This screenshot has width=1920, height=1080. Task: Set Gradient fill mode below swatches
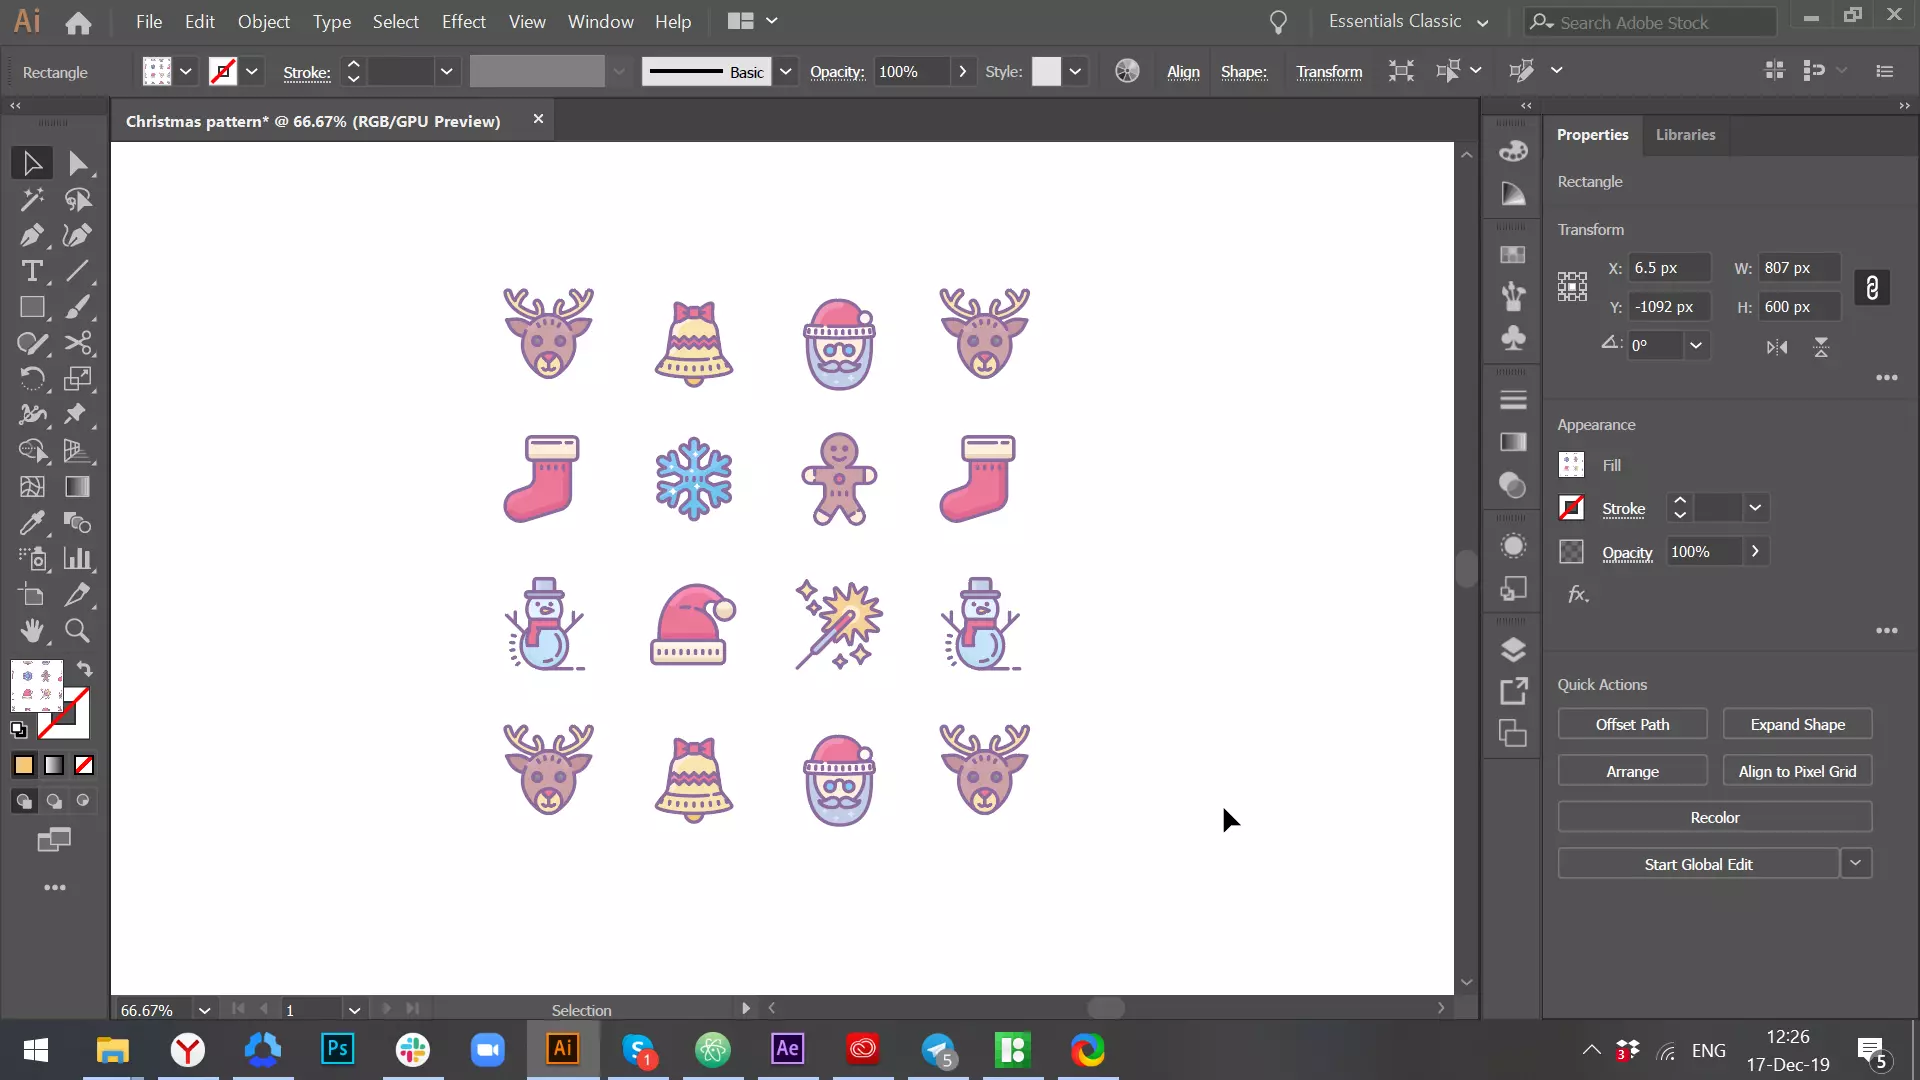coord(54,765)
